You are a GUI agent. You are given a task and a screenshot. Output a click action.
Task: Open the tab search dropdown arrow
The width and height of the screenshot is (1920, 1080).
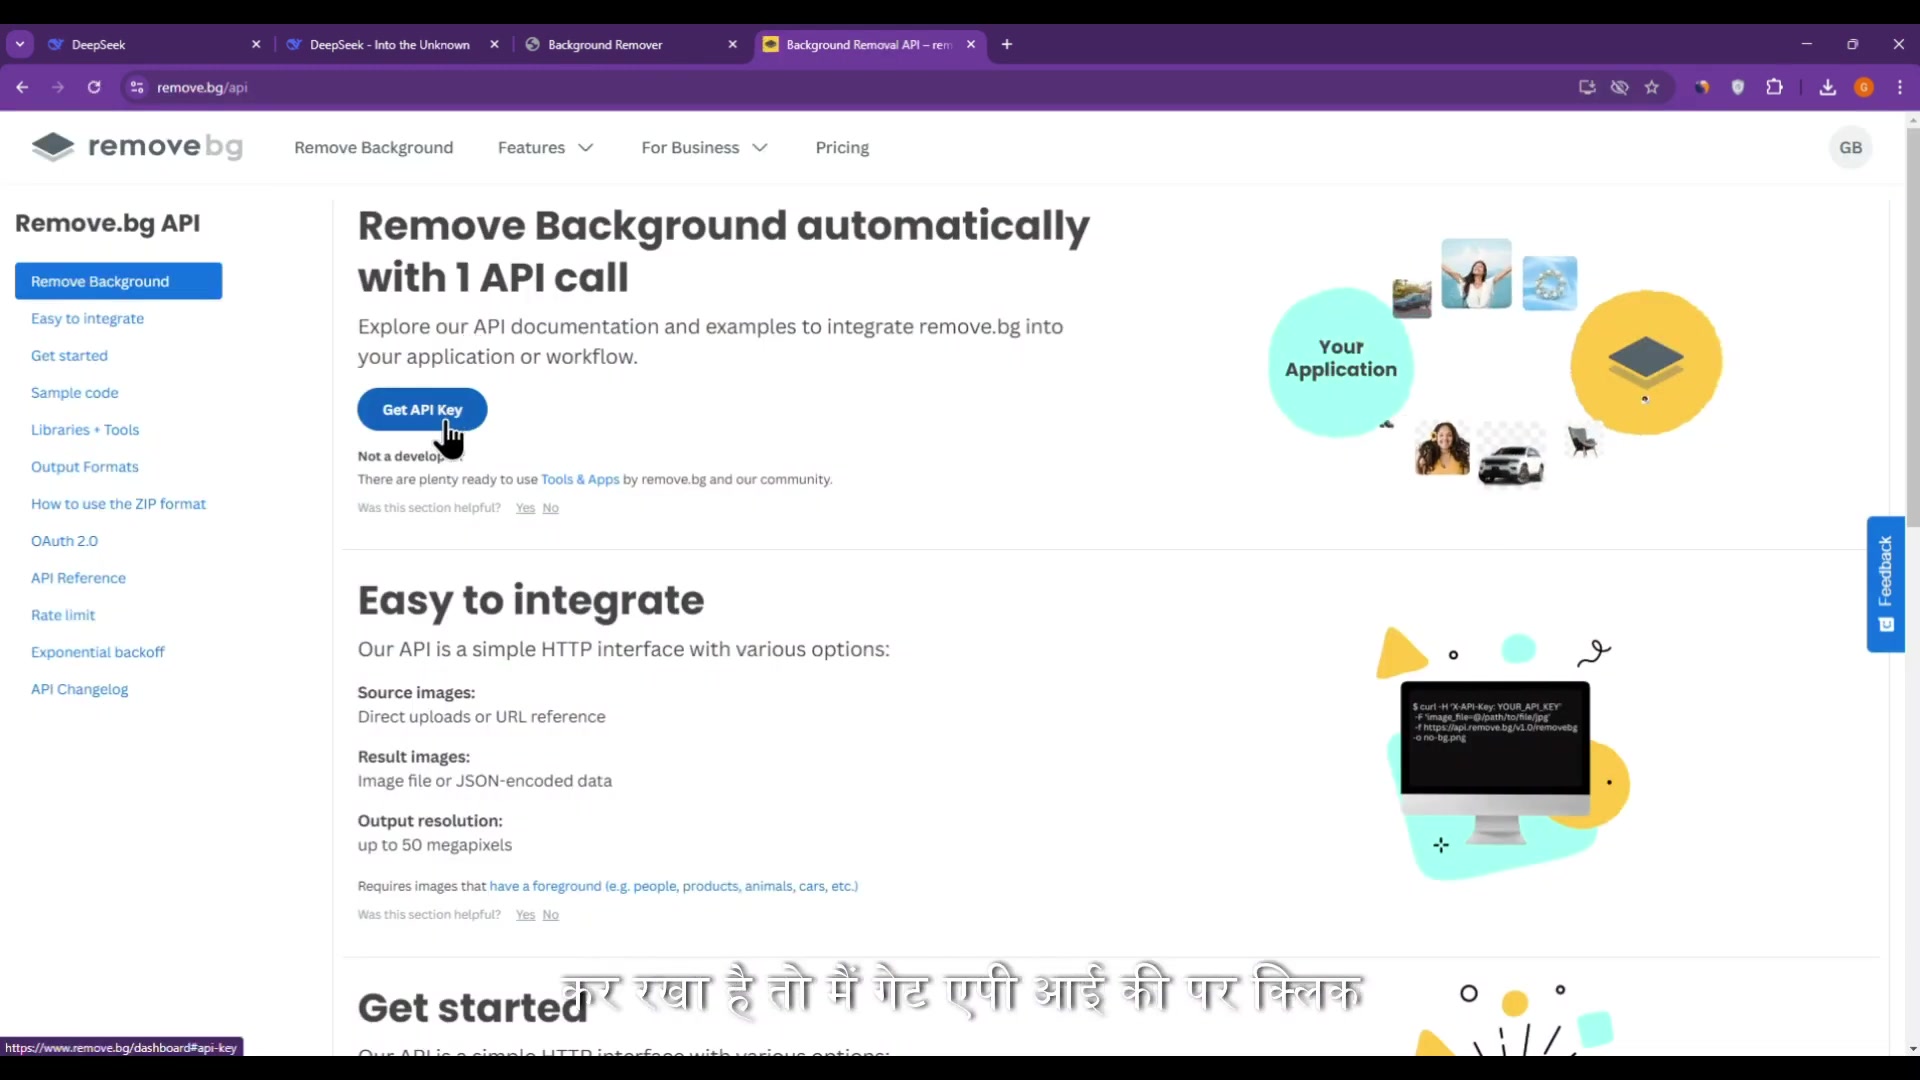click(x=20, y=44)
